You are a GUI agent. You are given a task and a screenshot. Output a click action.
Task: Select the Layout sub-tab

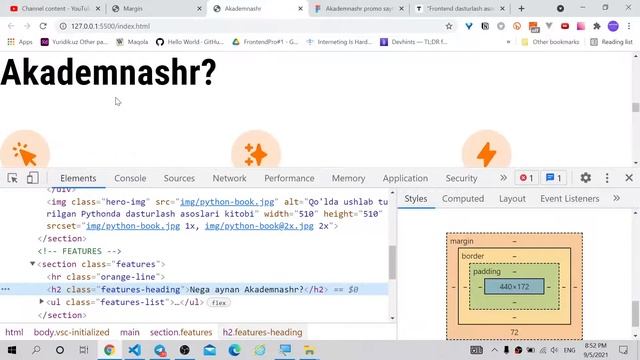pos(512,199)
